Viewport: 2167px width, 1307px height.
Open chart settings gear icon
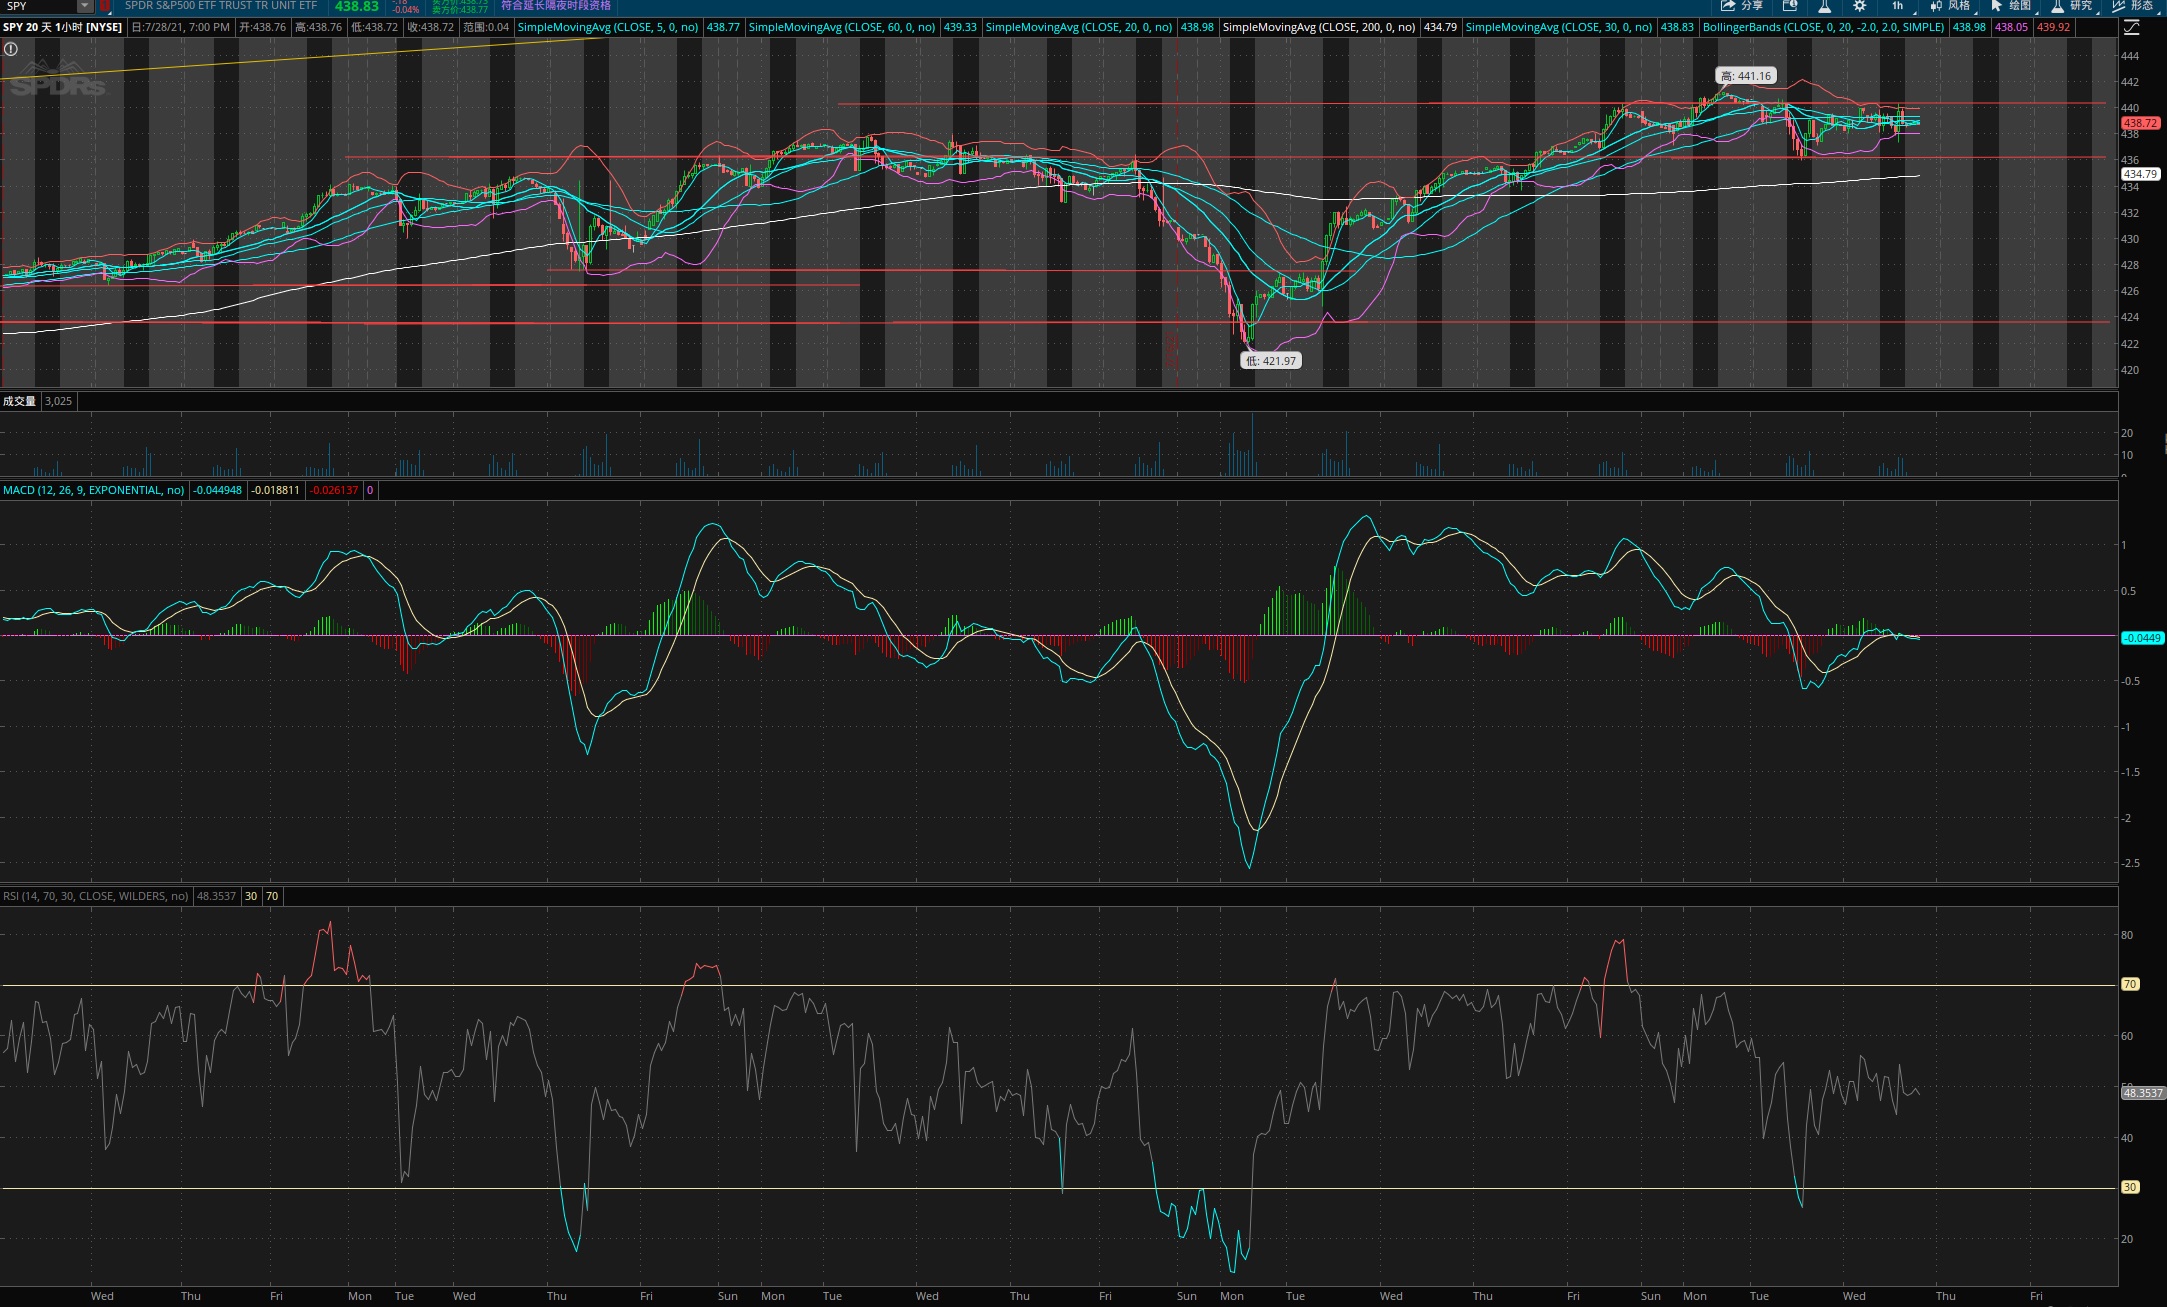pyautogui.click(x=1860, y=6)
